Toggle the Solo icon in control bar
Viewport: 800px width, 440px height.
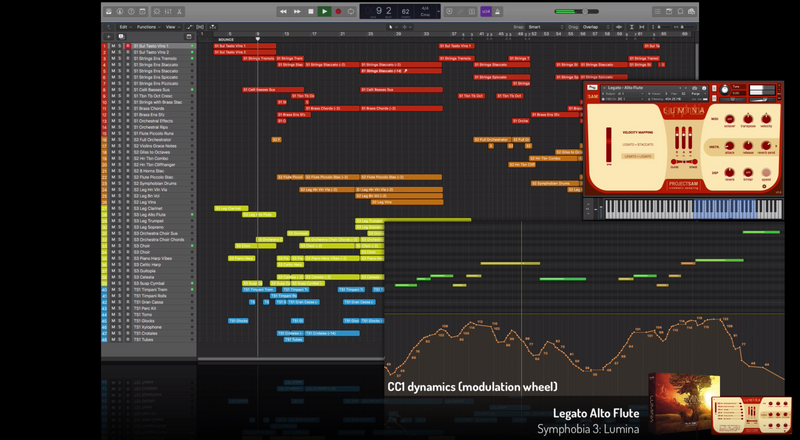coord(472,11)
